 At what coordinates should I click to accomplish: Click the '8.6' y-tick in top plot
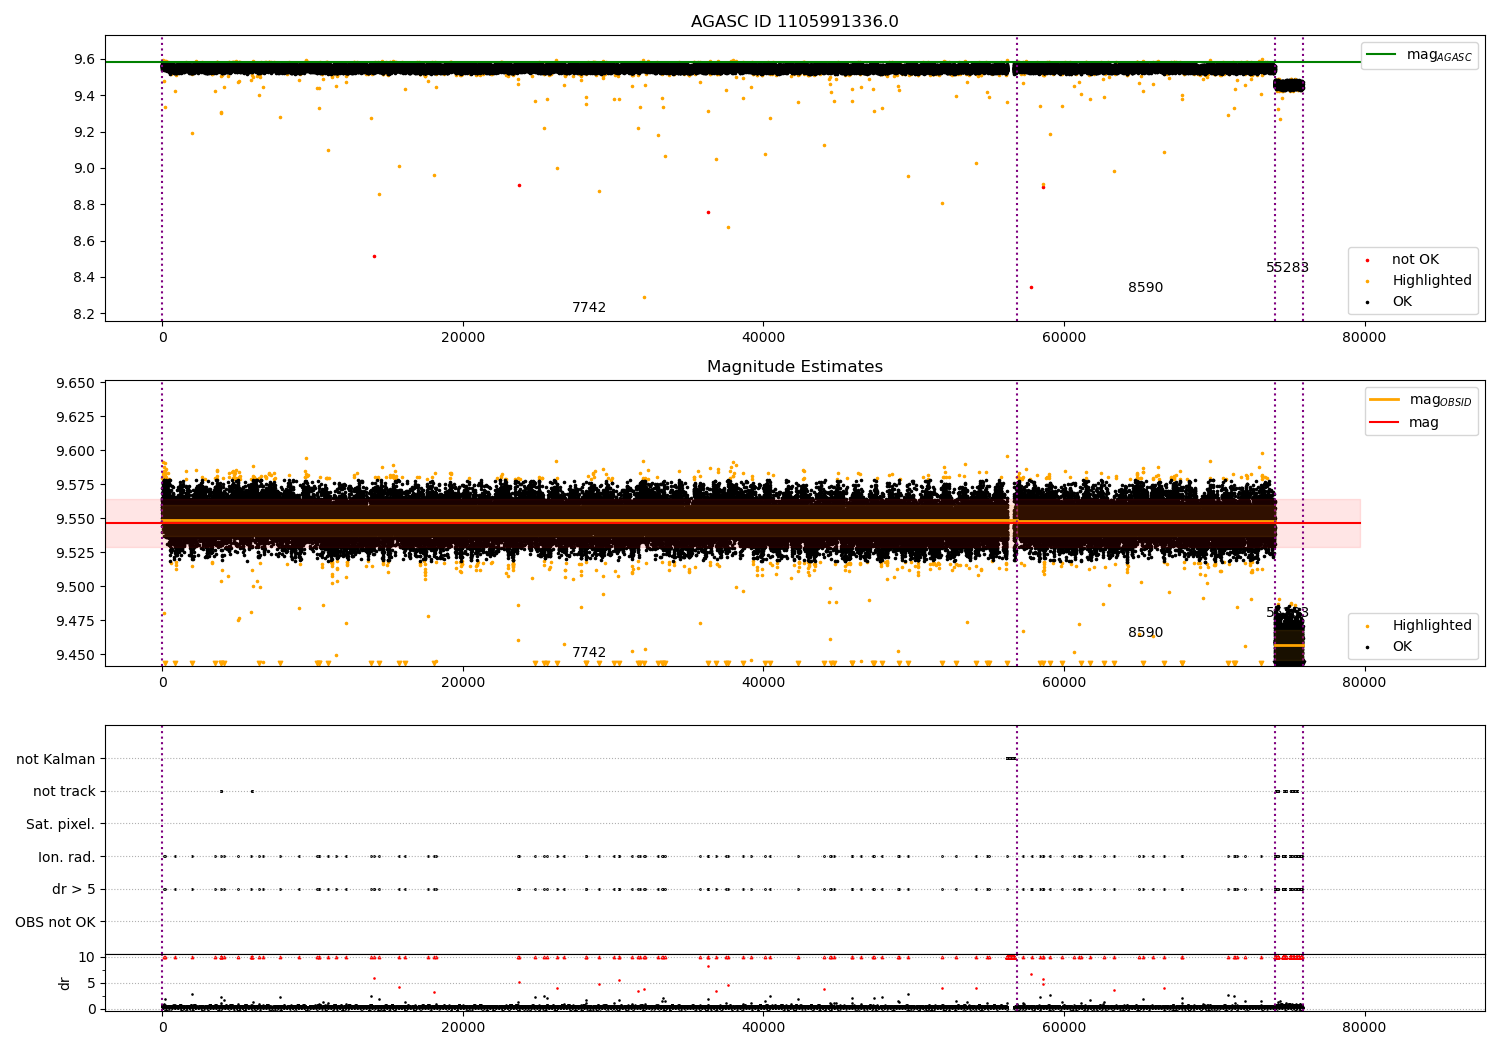[84, 241]
